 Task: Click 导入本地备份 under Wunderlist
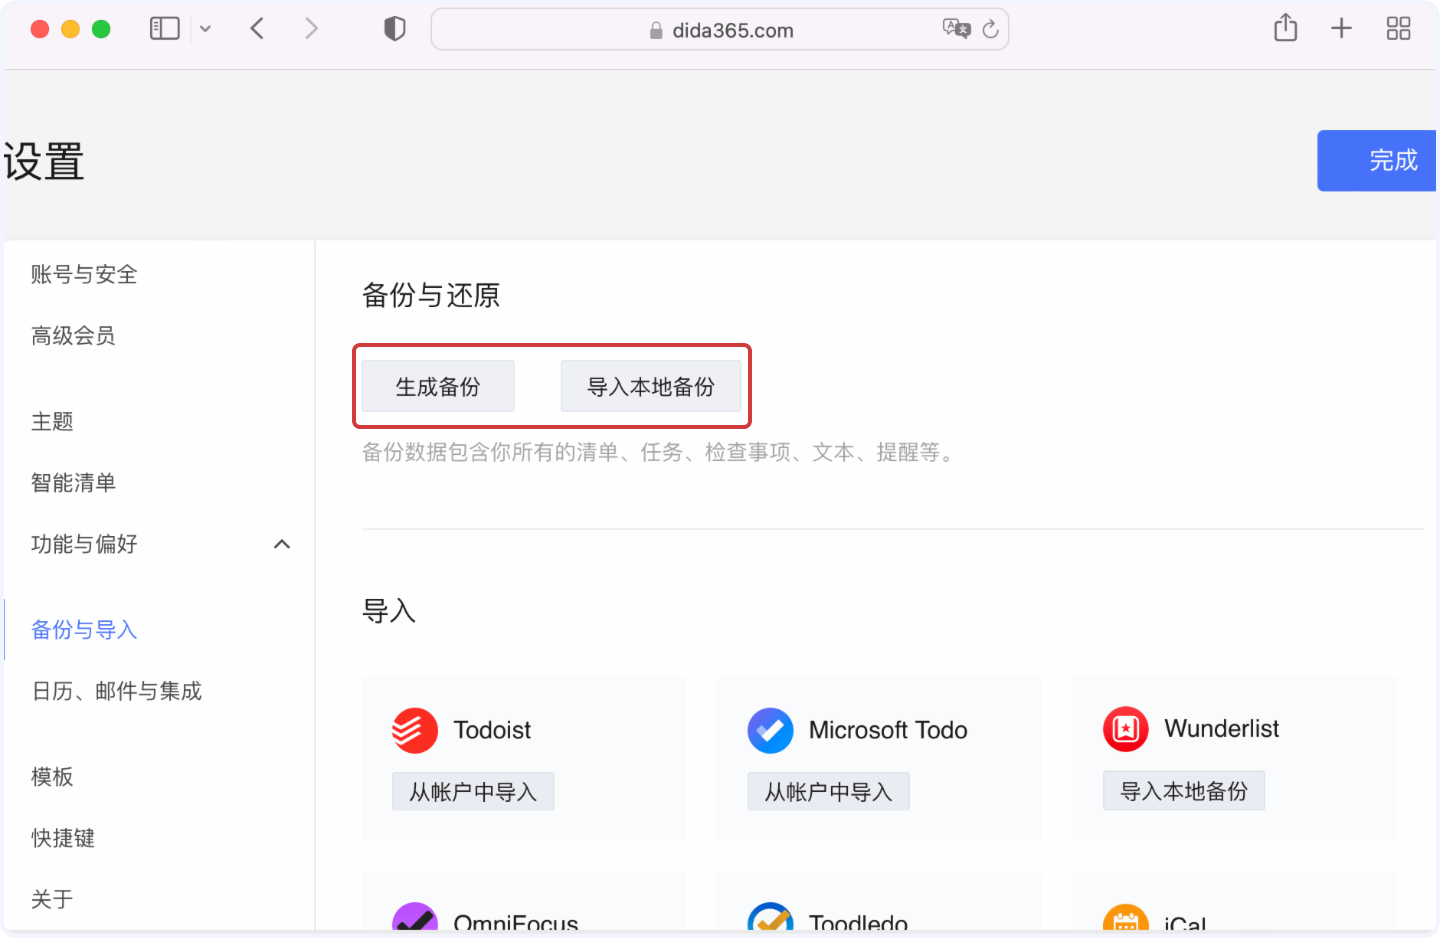pyautogui.click(x=1184, y=791)
